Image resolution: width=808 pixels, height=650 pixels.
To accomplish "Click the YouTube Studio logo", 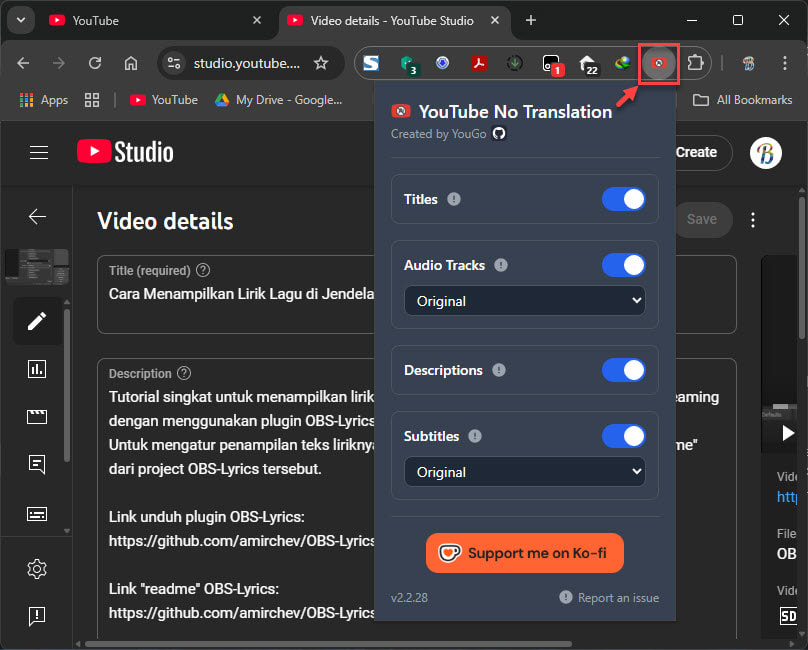I will tap(125, 152).
